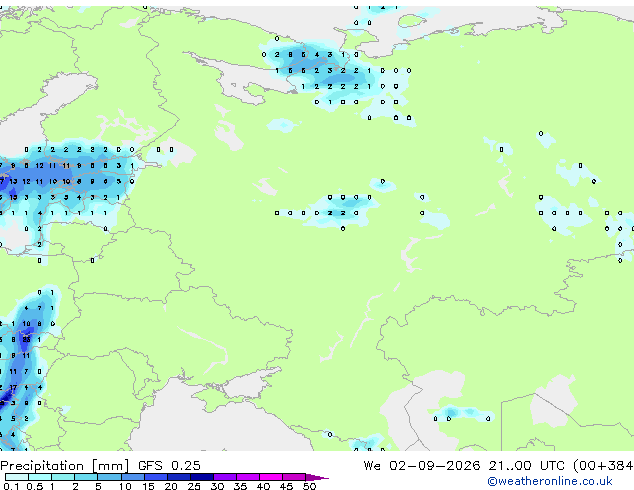Click the '21..00 UTC' time text
This screenshot has height=490, width=634.
(x=526, y=466)
